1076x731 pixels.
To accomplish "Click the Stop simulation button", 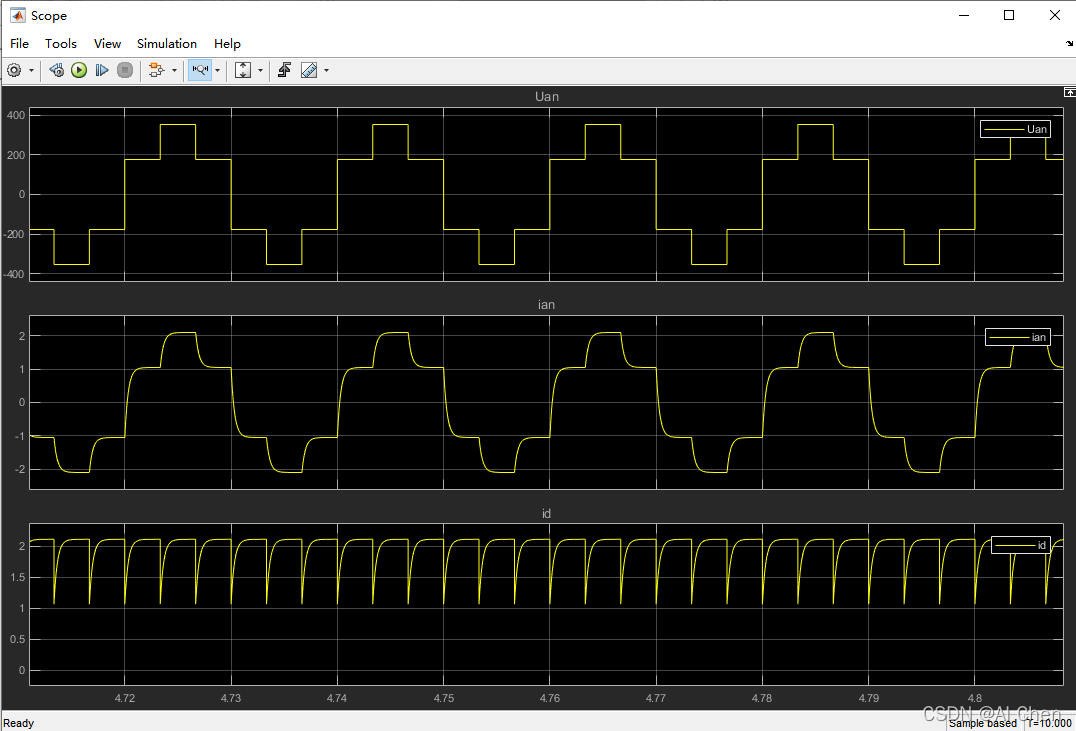I will click(x=125, y=70).
